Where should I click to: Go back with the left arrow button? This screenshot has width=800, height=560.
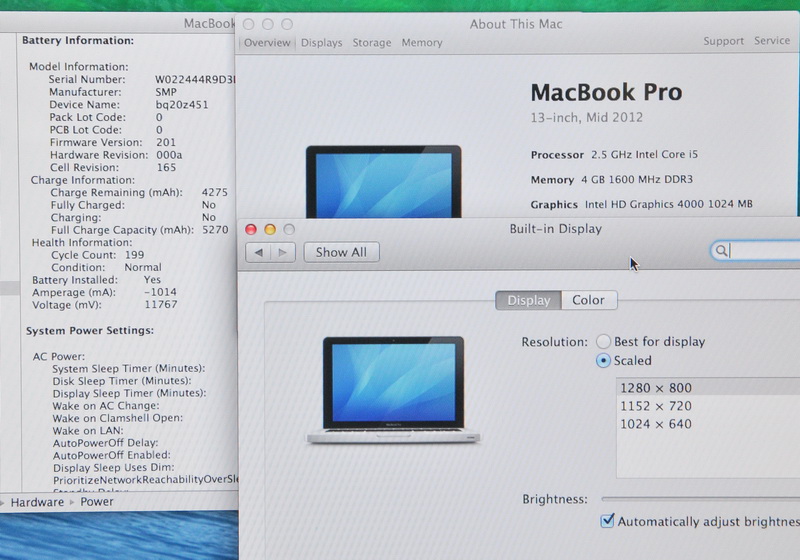[x=258, y=252]
